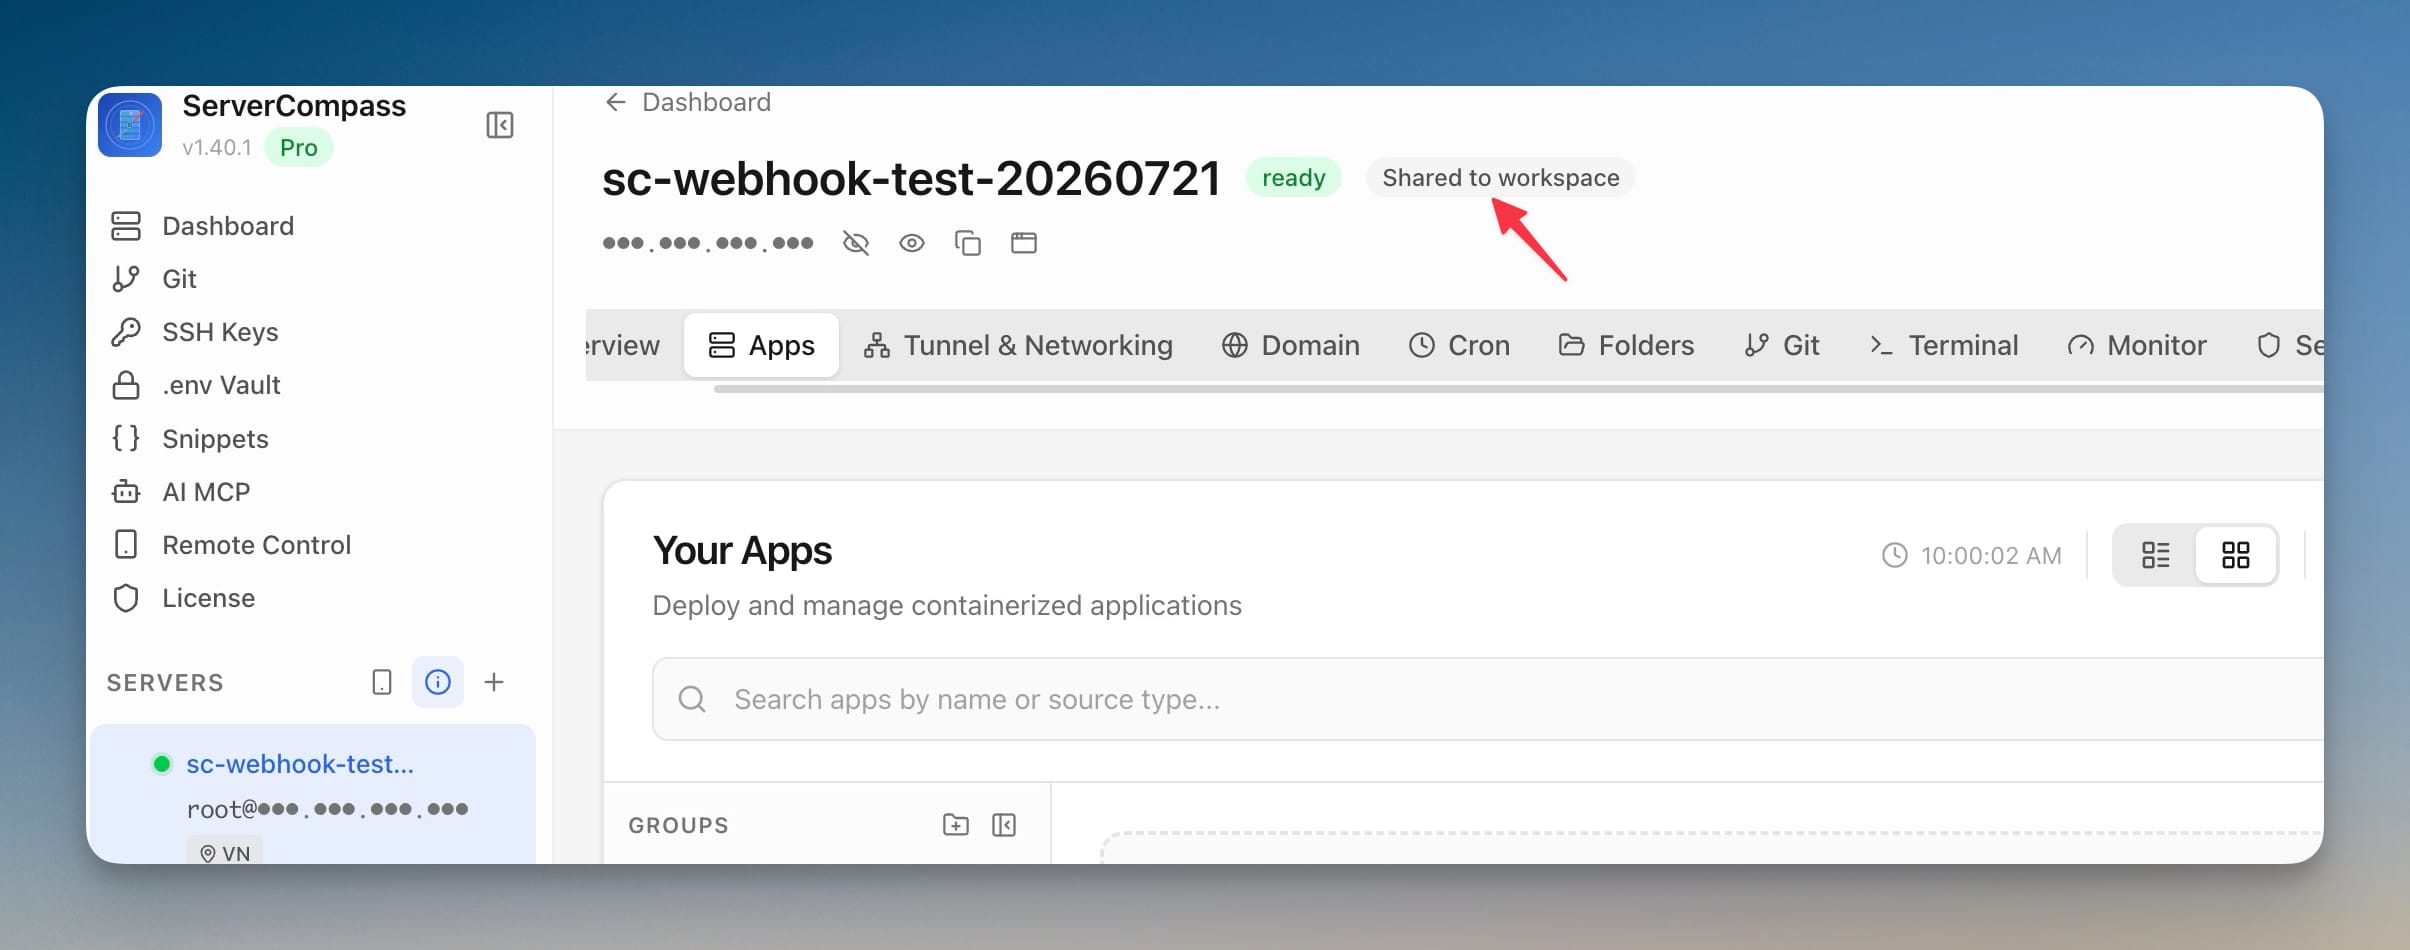Click the masked IP address text
Image resolution: width=2410 pixels, height=950 pixels.
coord(708,243)
